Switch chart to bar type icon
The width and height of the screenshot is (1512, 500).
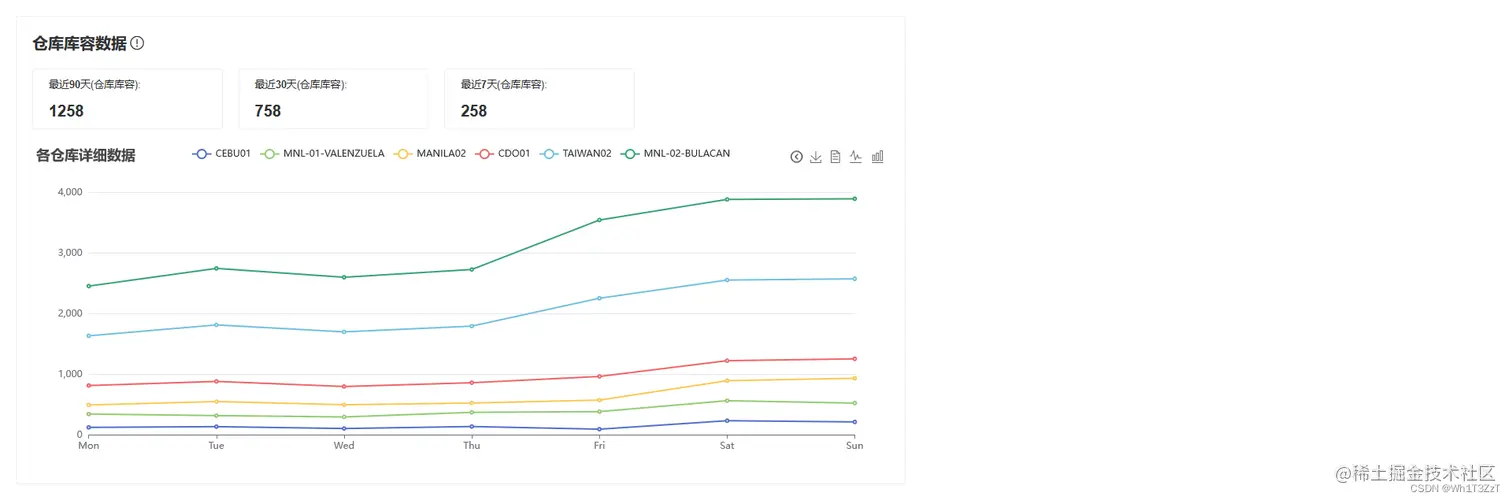877,157
